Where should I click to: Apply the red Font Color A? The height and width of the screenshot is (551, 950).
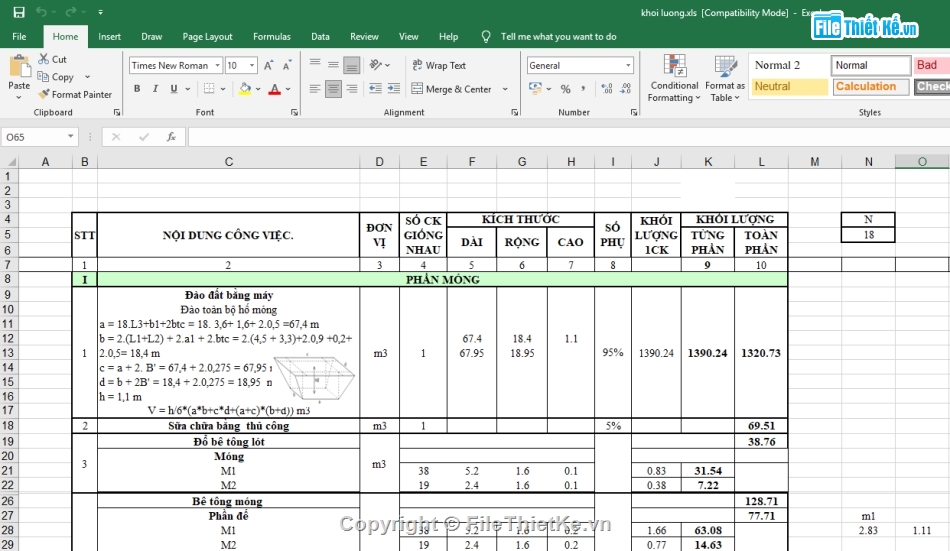pyautogui.click(x=274, y=88)
